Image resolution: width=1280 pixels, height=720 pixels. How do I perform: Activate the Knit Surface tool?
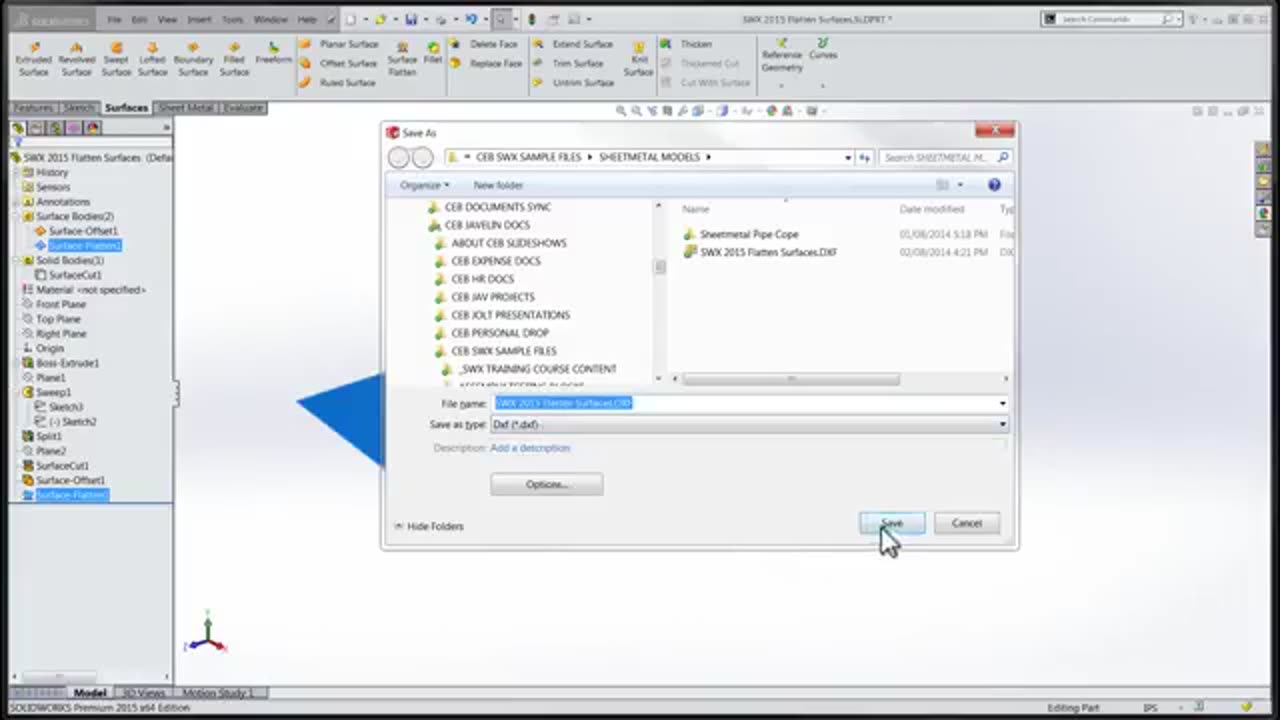point(638,60)
